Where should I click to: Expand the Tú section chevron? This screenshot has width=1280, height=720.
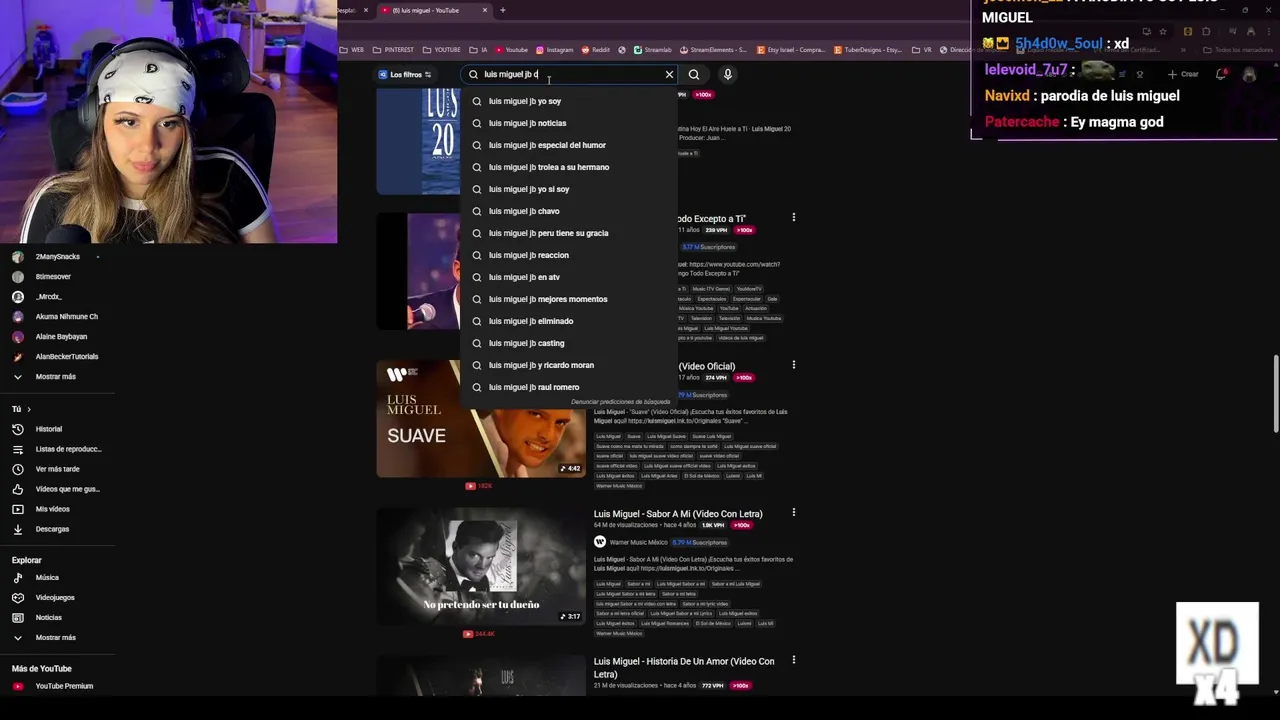pos(28,409)
